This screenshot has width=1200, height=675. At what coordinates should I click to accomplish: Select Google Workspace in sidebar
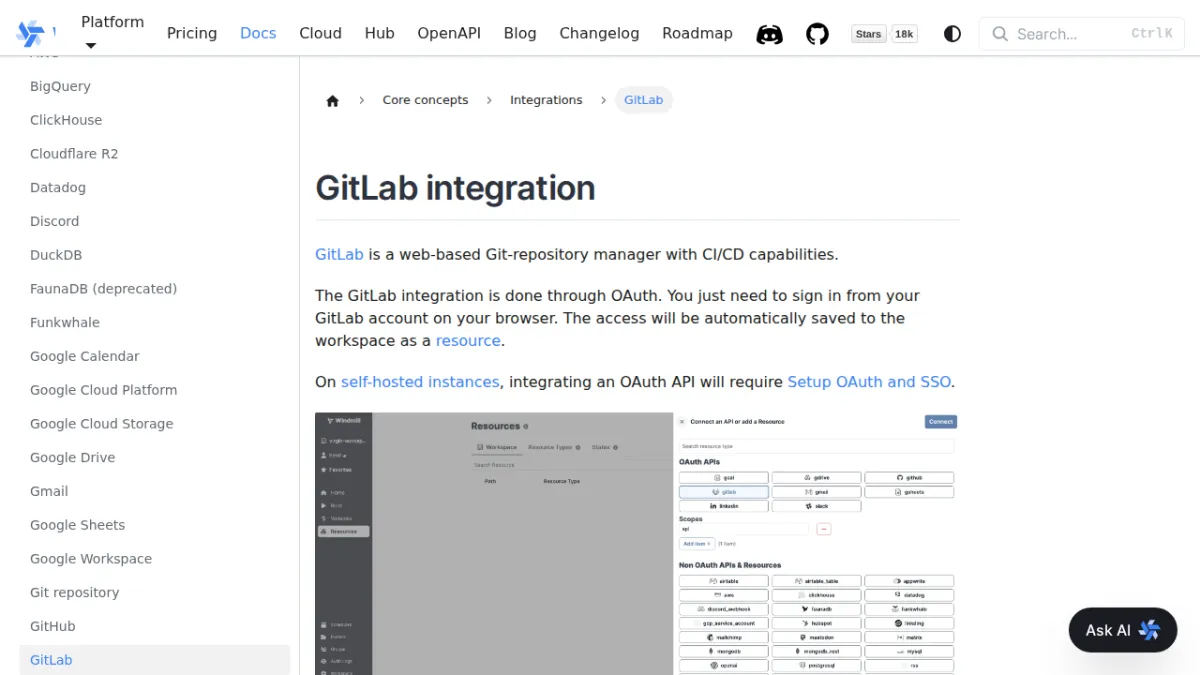[154, 559]
